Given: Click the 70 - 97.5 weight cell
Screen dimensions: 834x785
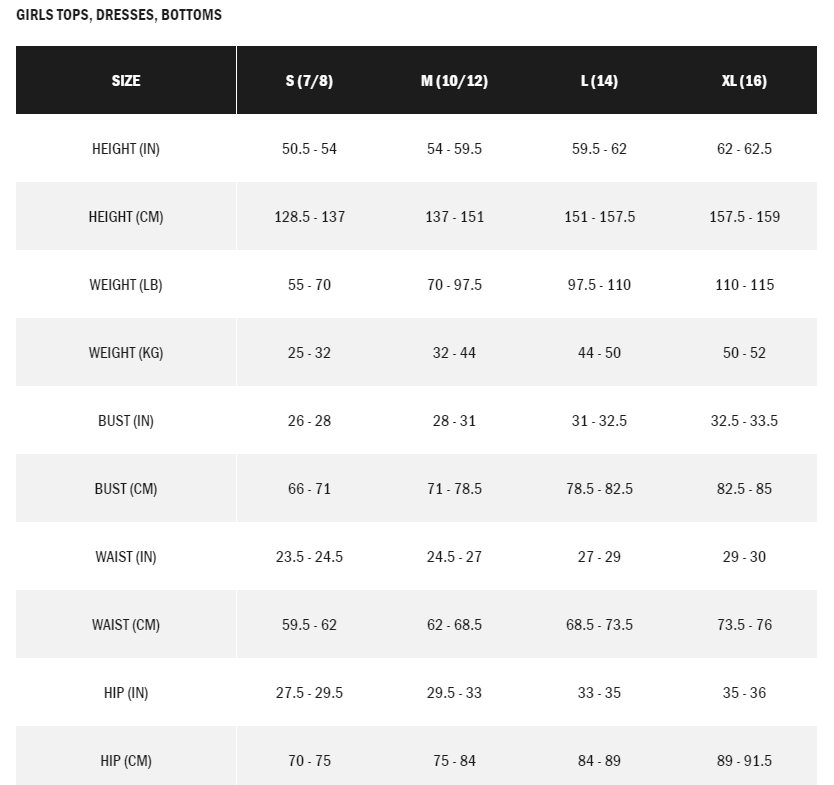Looking at the screenshot, I should (x=454, y=285).
